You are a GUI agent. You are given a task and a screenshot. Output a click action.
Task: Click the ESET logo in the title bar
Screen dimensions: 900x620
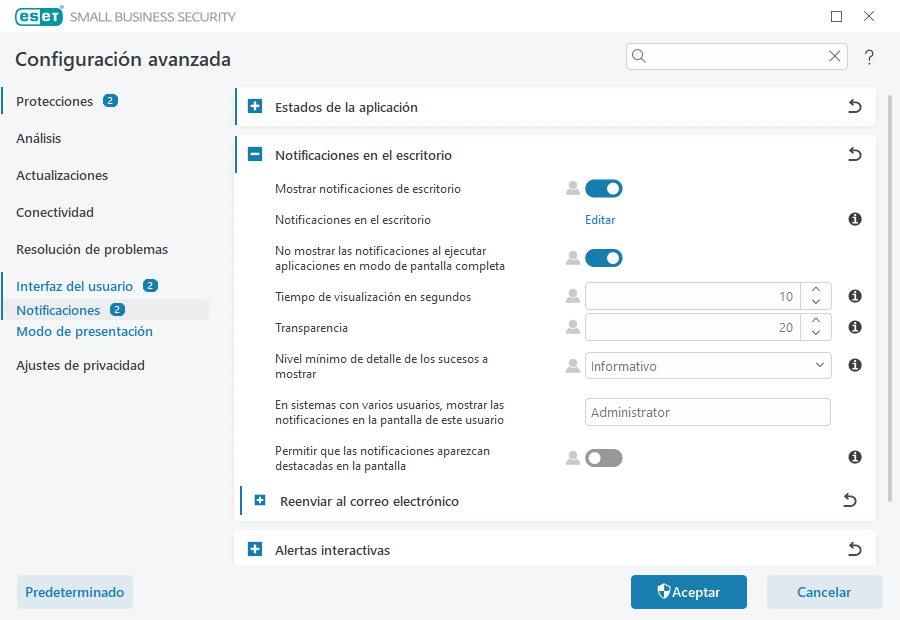(x=38, y=16)
